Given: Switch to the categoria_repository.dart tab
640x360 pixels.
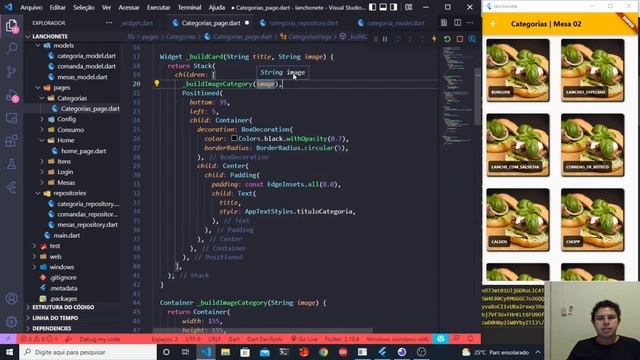Looking at the screenshot, I should (304, 23).
